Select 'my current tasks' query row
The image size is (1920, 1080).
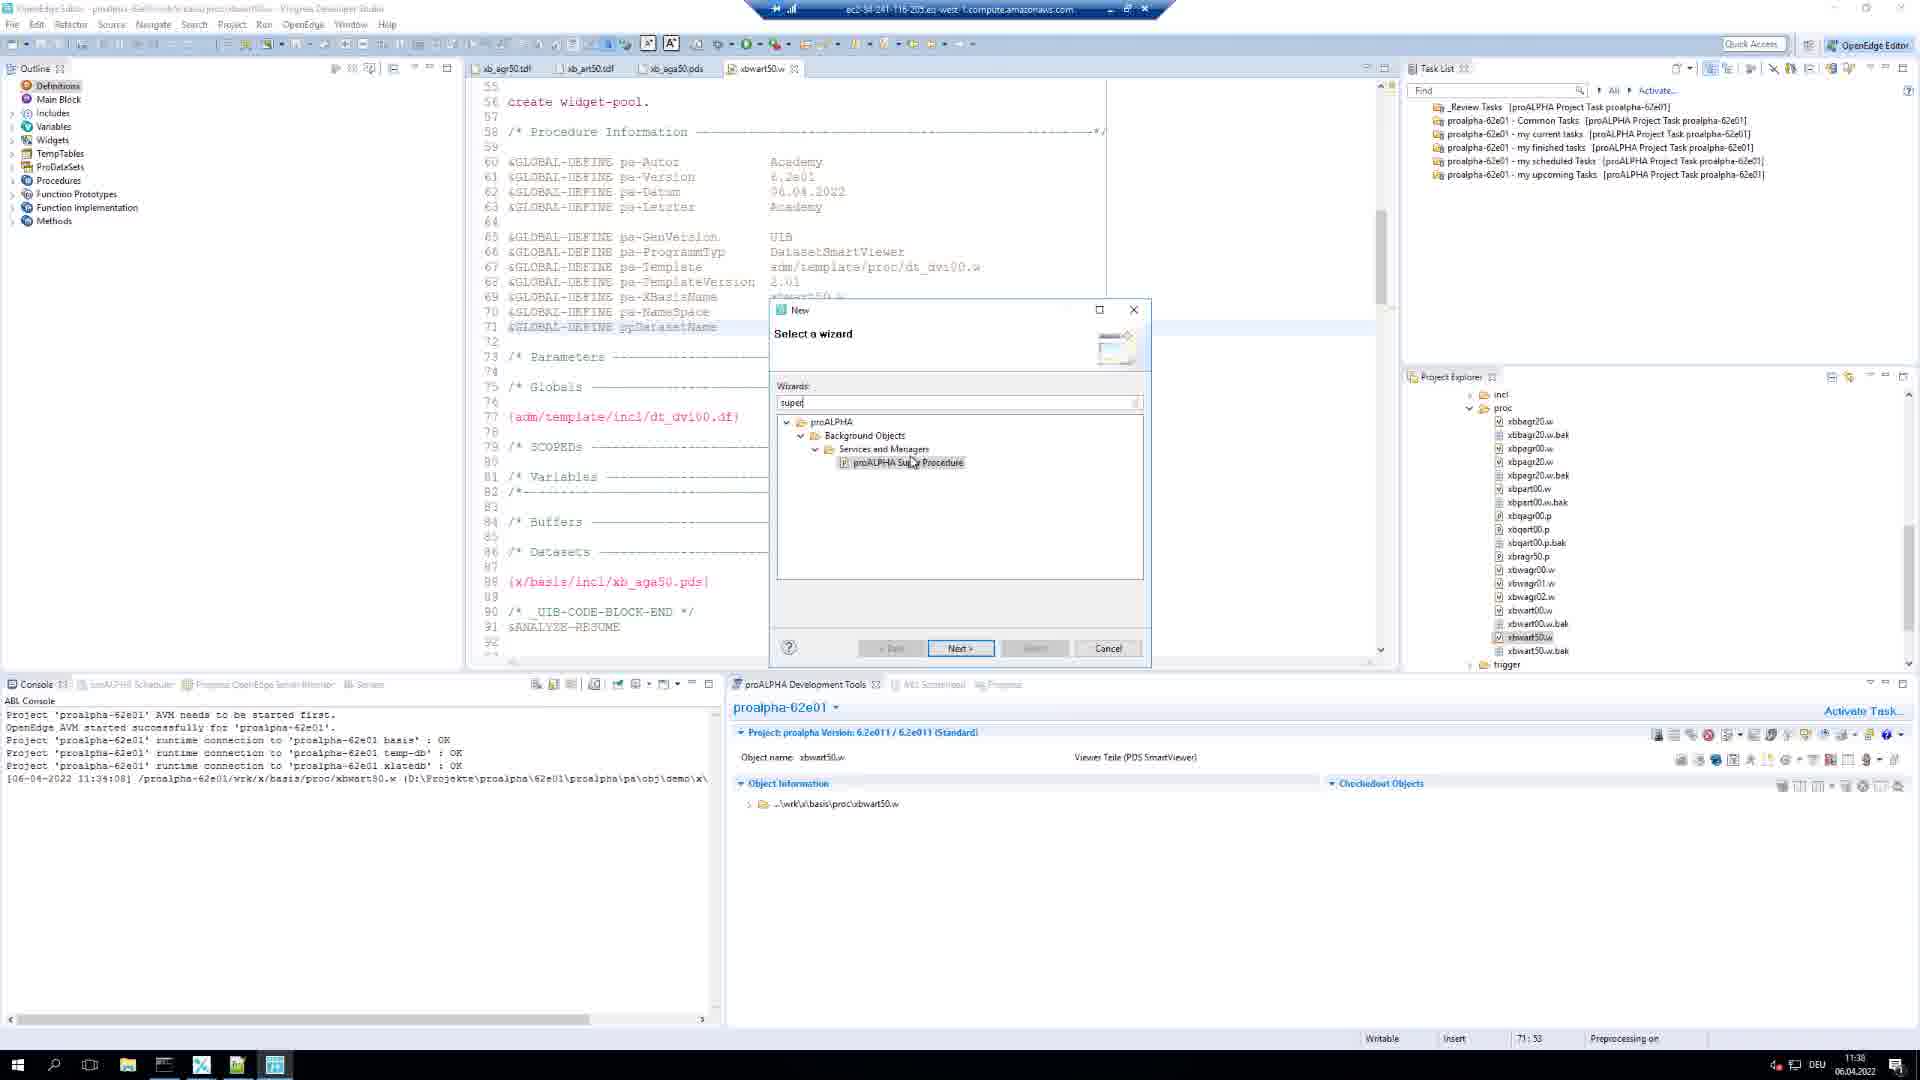(x=1591, y=134)
